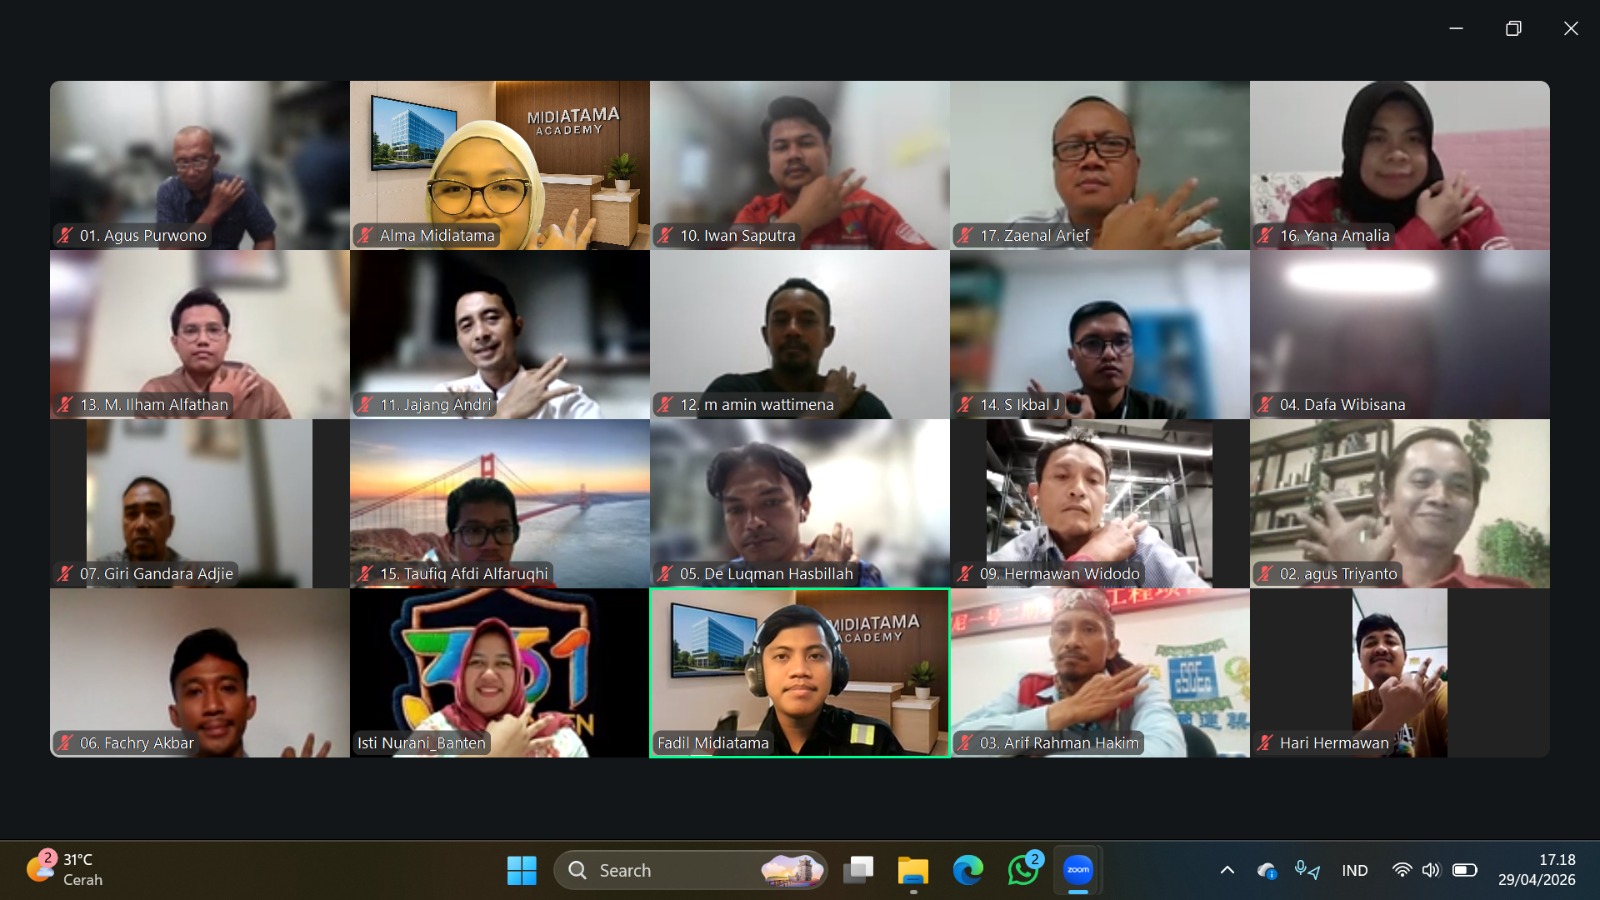
Task: Click the muted mic icon beside Hari Hermawan
Action: (x=1265, y=743)
